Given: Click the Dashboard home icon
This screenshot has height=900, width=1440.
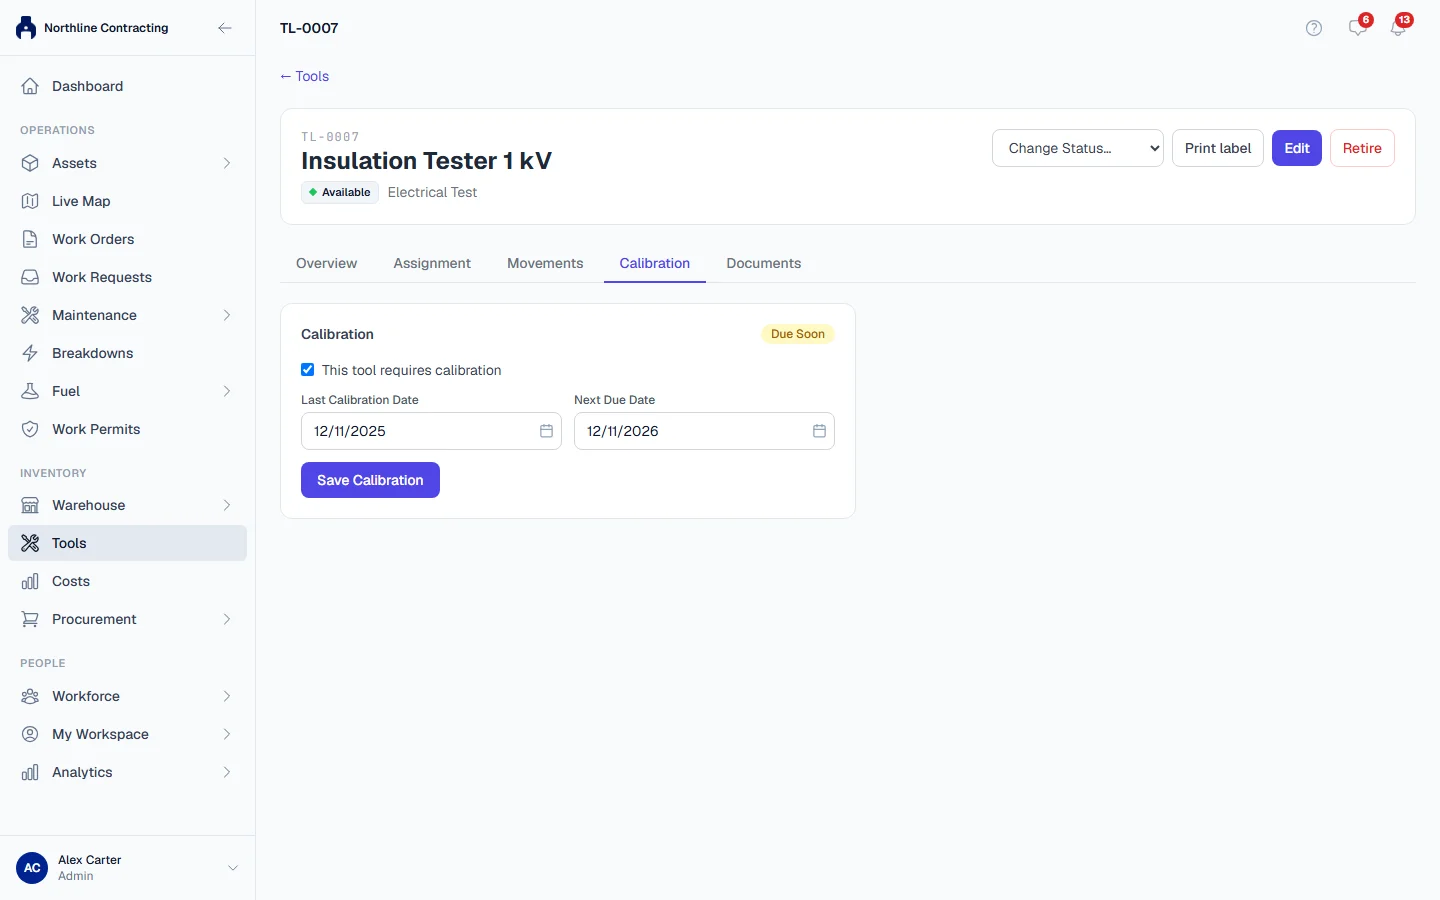Looking at the screenshot, I should tap(30, 86).
